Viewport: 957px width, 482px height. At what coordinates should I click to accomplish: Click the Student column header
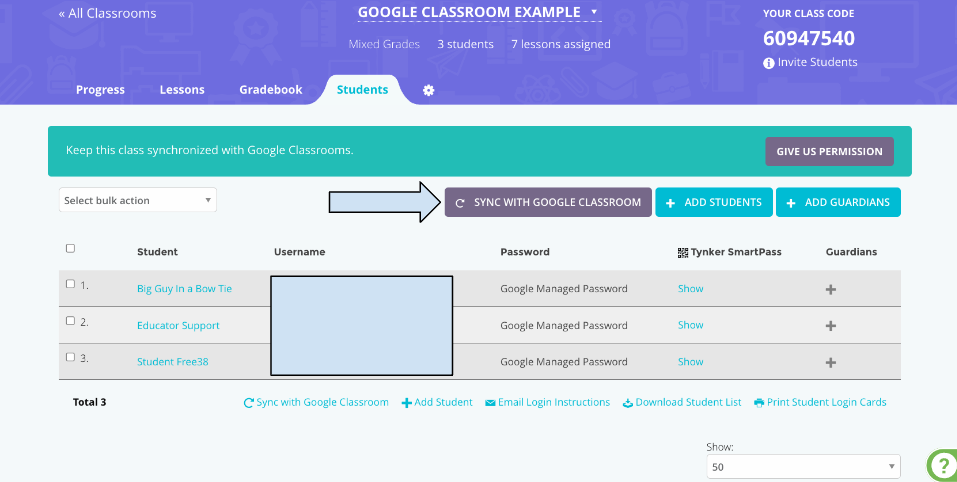(157, 252)
